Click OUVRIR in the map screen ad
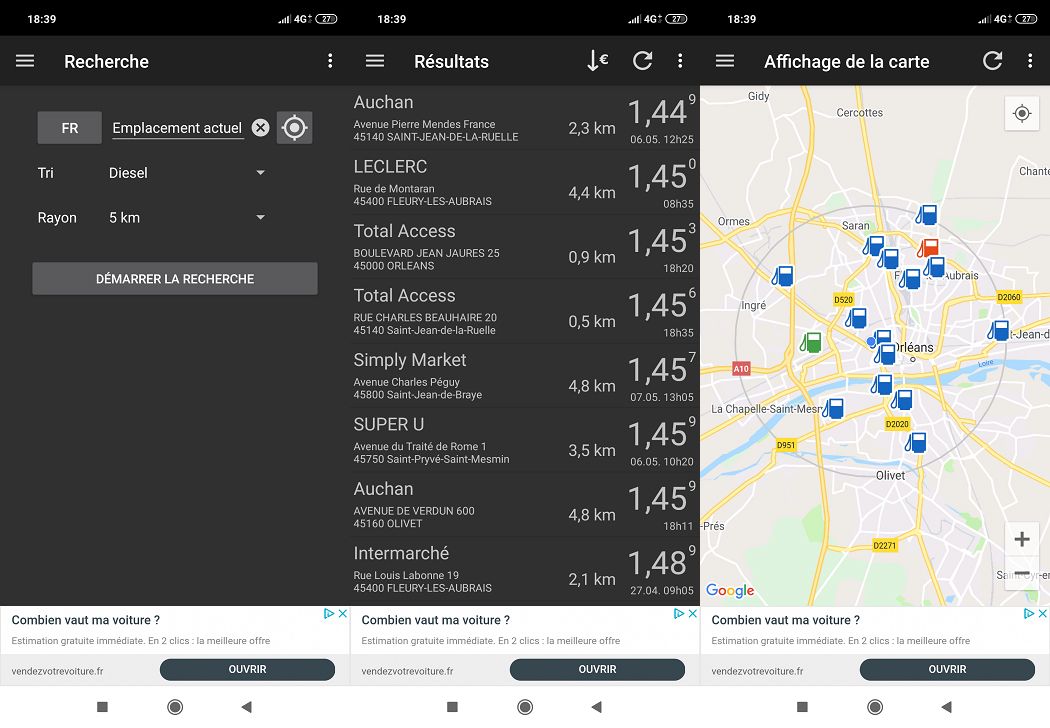Image resolution: width=1050 pixels, height=728 pixels. [x=948, y=670]
